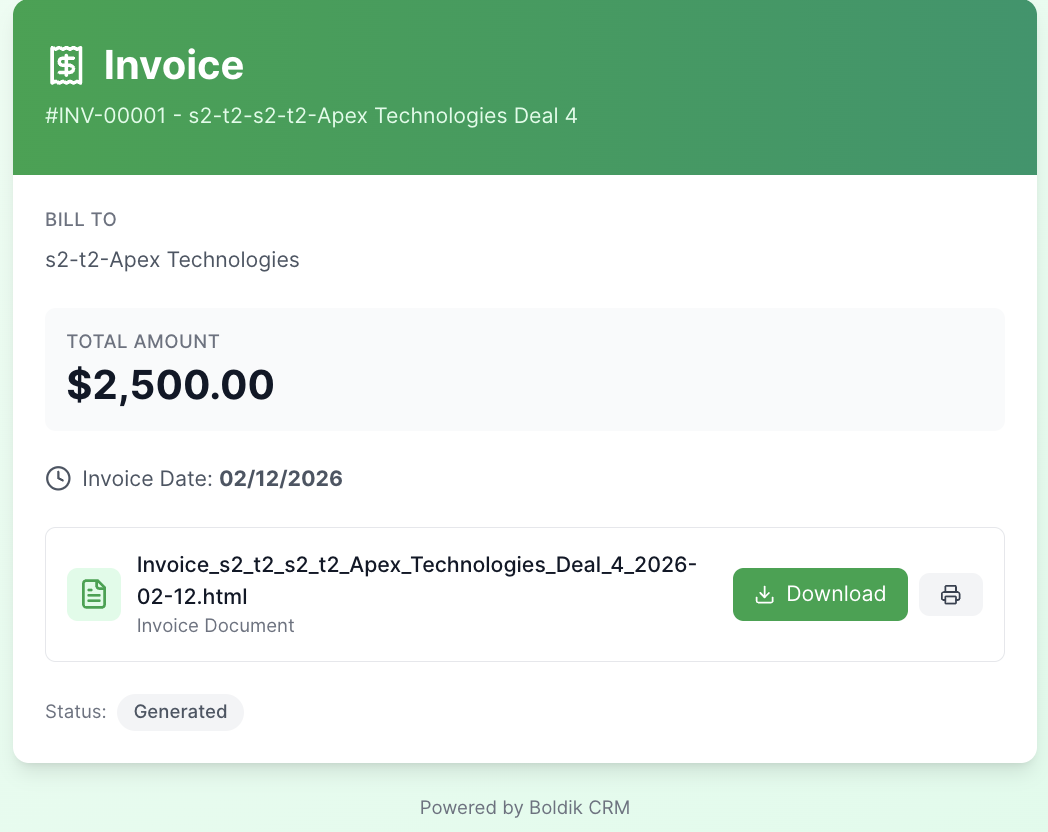Click the TOTAL AMOUNT label
This screenshot has width=1048, height=832.
click(143, 341)
